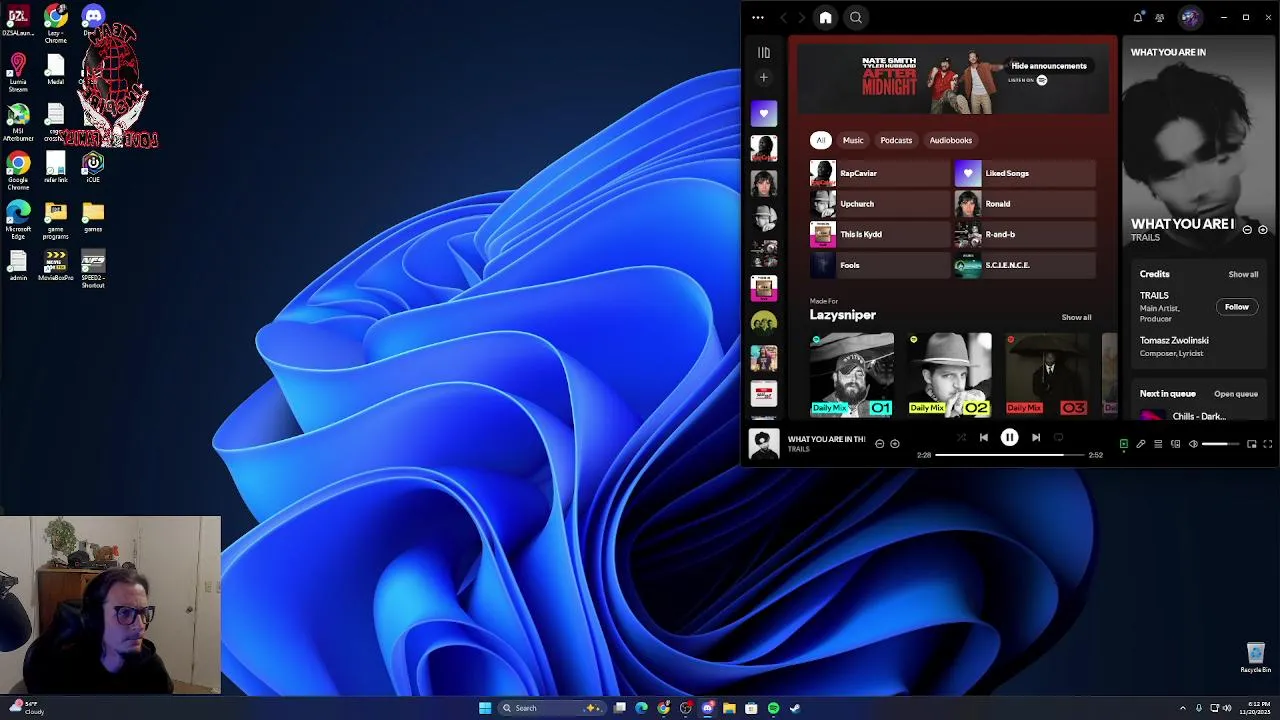Open Chills - Dark queue item
The height and width of the screenshot is (720, 1280).
pos(1200,416)
